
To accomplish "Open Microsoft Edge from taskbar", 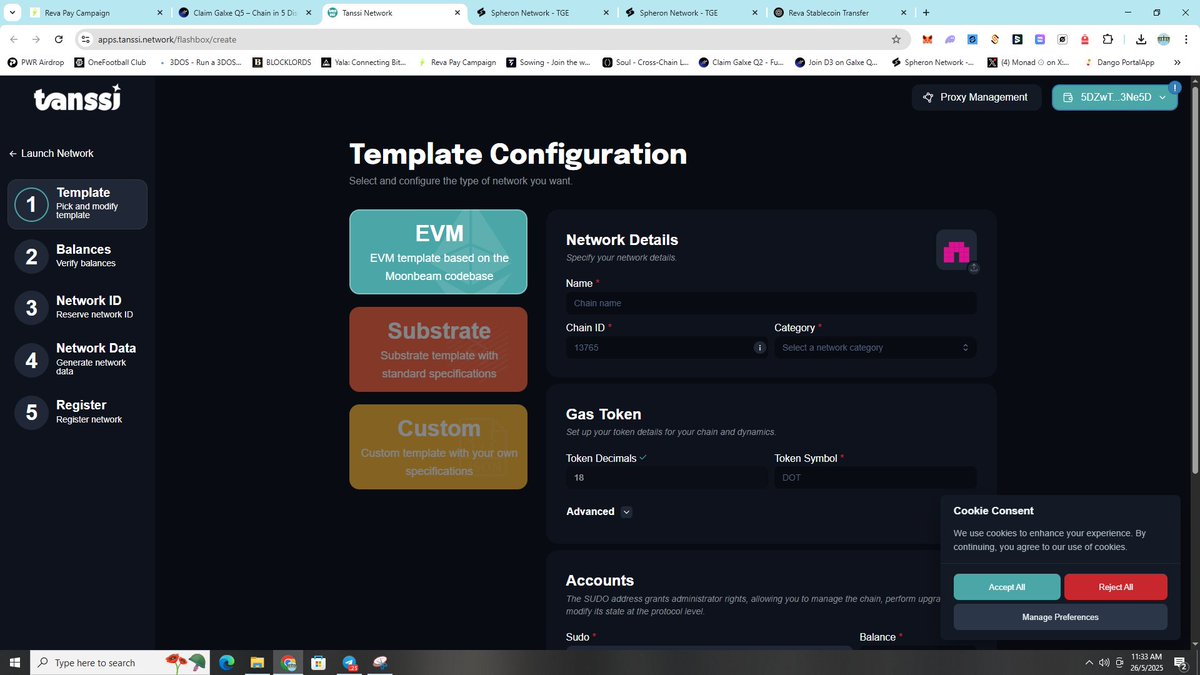I will click(226, 662).
